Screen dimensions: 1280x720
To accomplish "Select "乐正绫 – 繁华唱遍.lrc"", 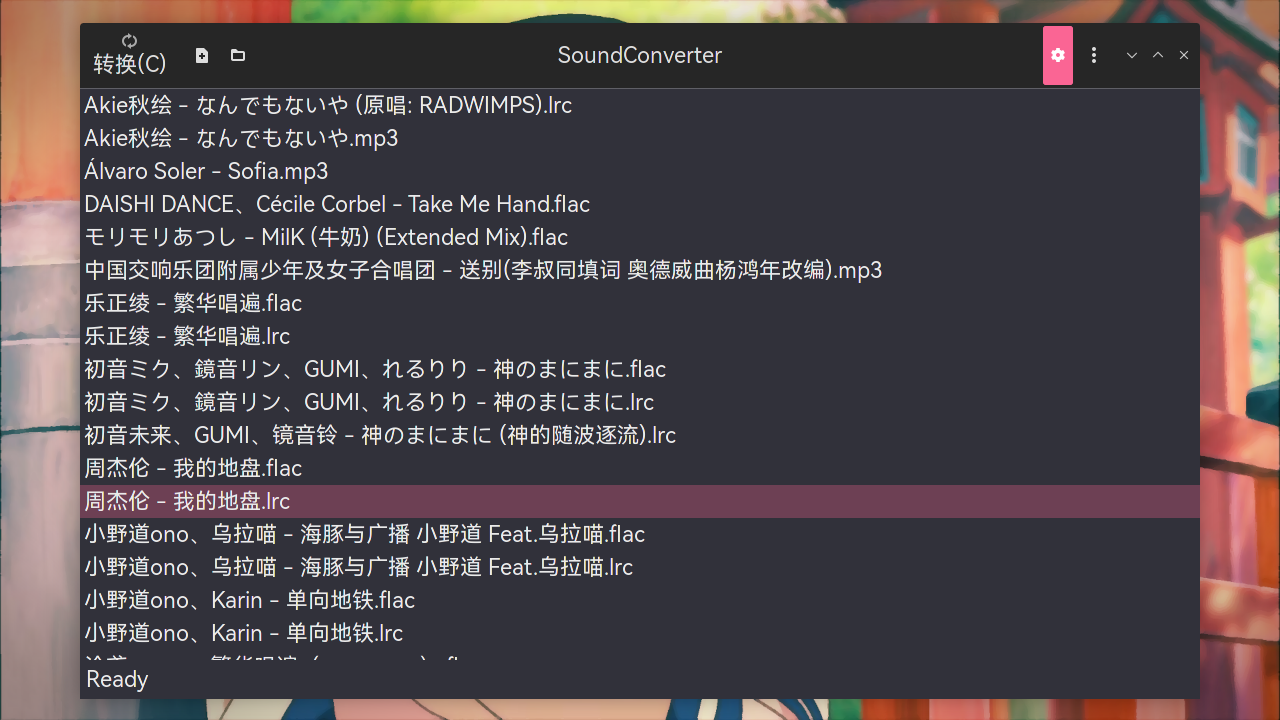I will click(186, 336).
